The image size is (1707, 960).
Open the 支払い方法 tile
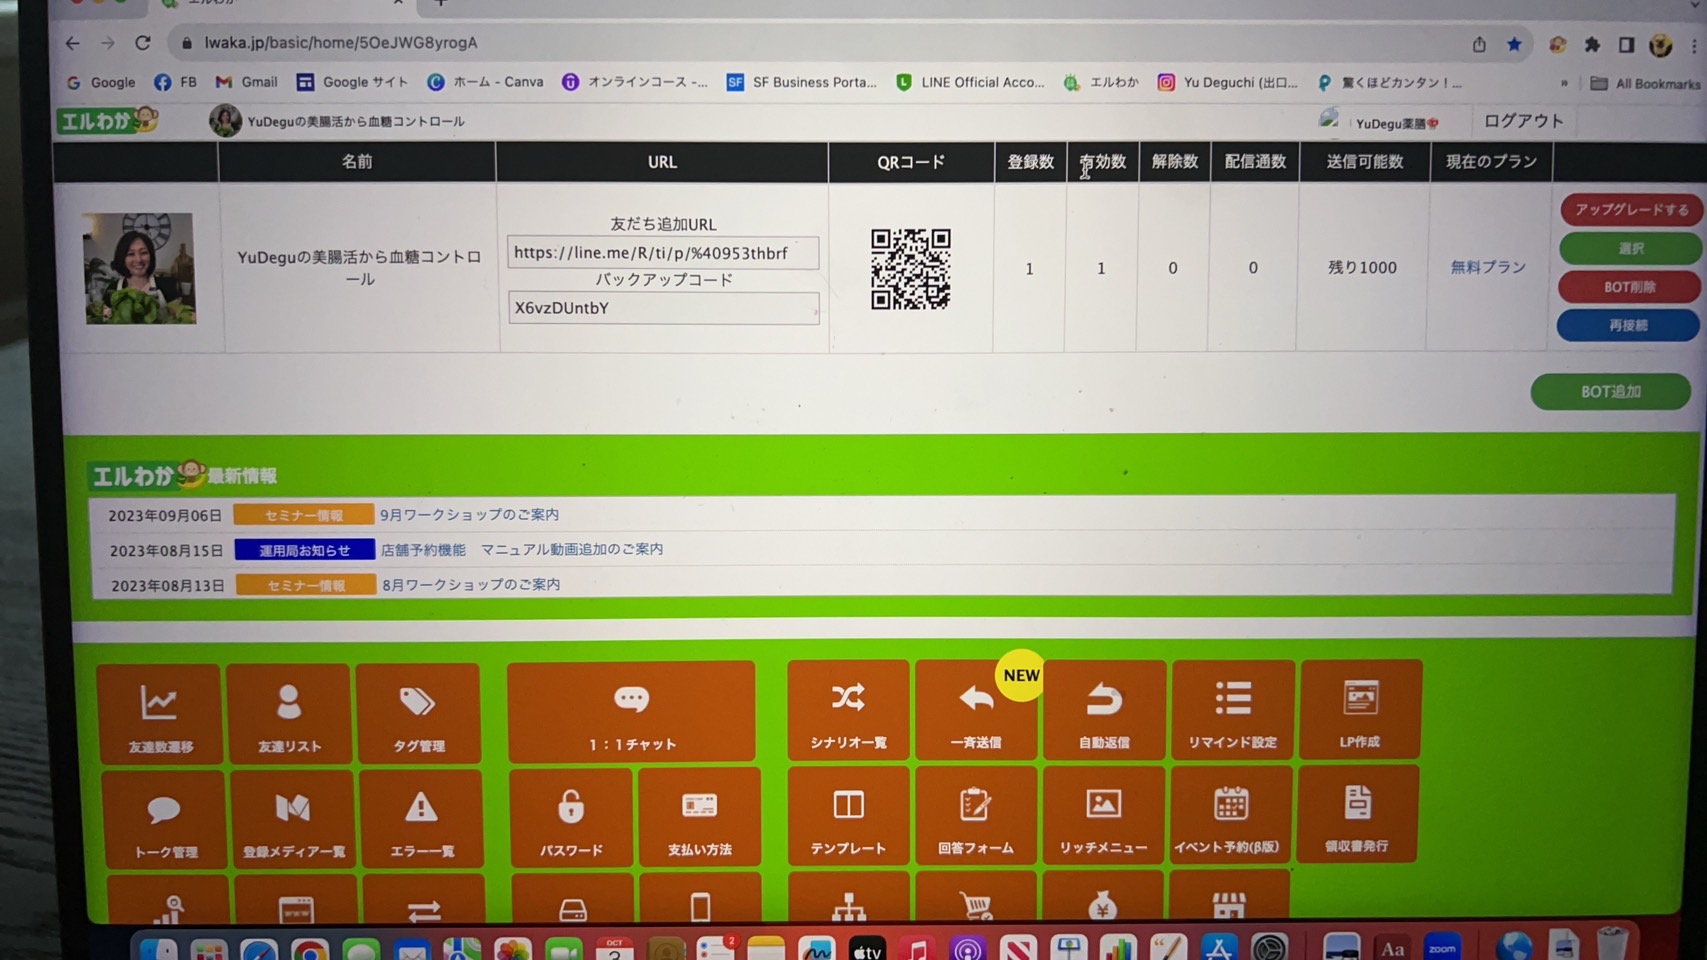[699, 816]
